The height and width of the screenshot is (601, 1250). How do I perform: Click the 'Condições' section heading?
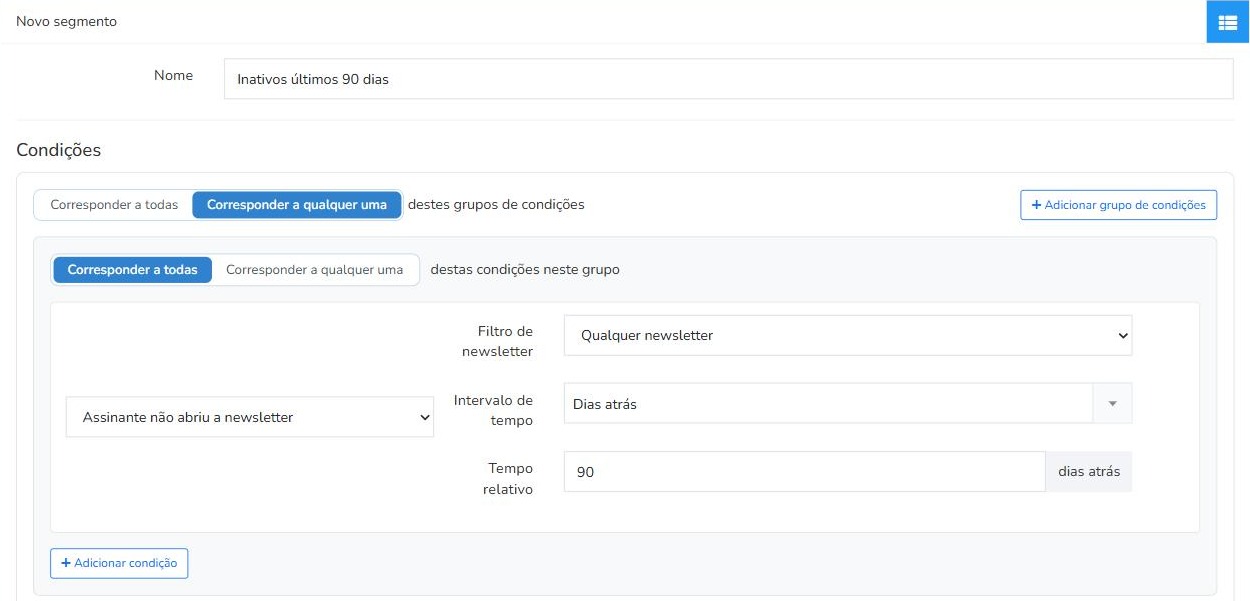coord(59,150)
